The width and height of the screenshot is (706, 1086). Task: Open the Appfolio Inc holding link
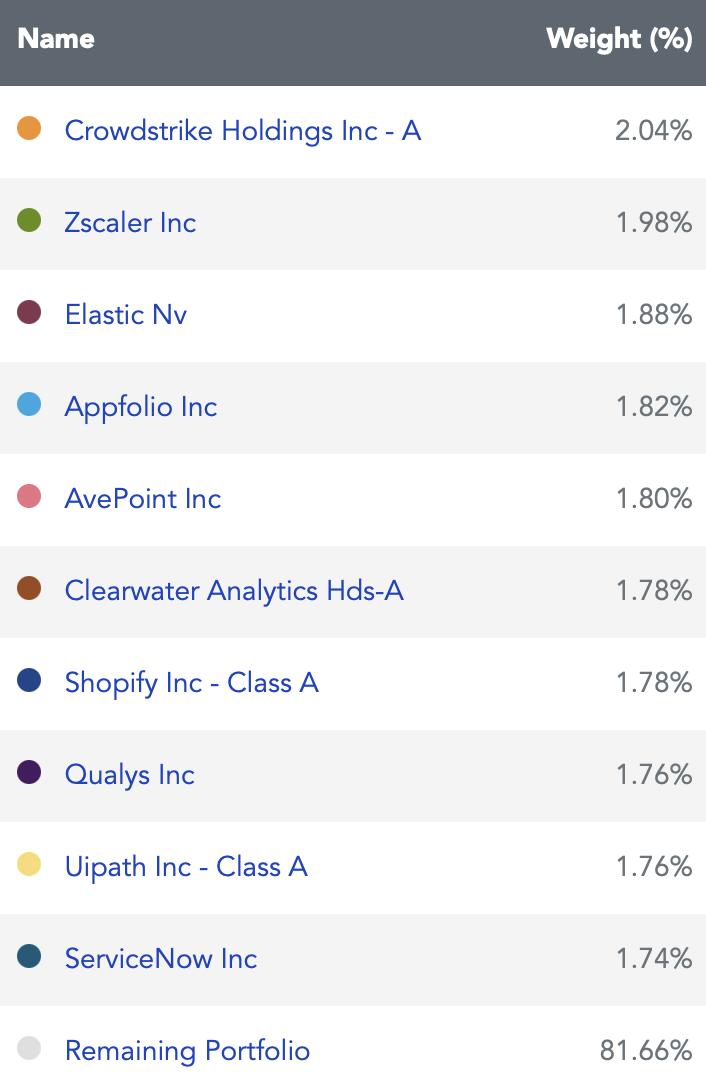tap(141, 407)
